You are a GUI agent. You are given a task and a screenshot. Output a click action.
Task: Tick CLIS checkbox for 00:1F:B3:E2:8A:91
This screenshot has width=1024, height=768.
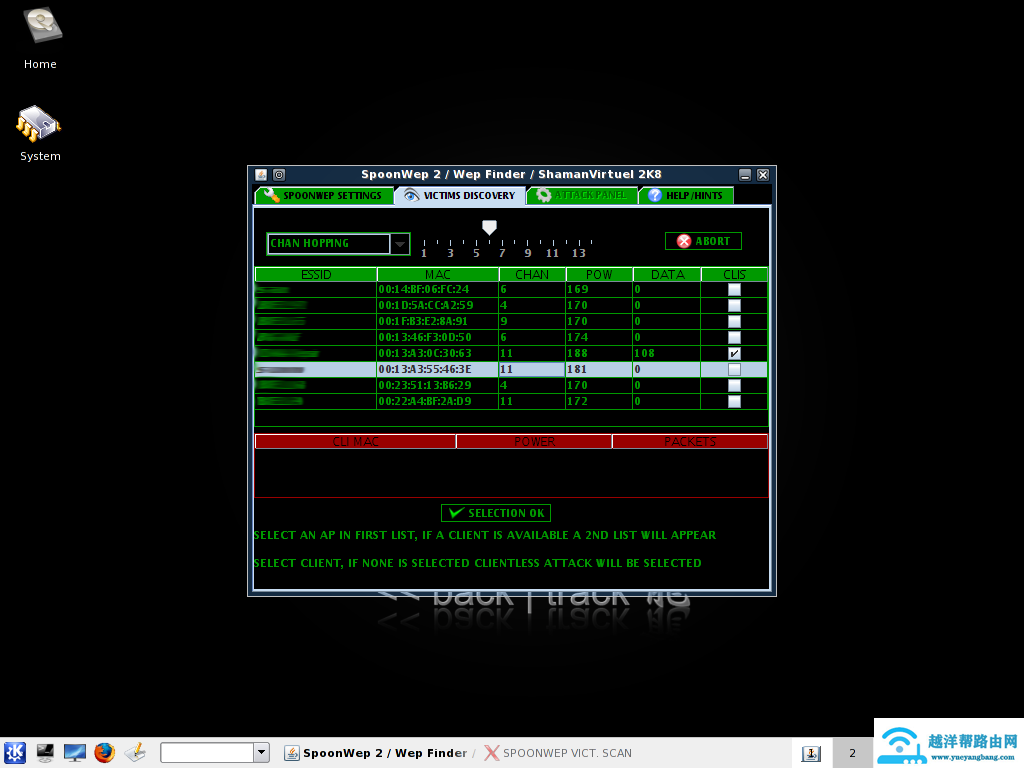pyautogui.click(x=734, y=321)
